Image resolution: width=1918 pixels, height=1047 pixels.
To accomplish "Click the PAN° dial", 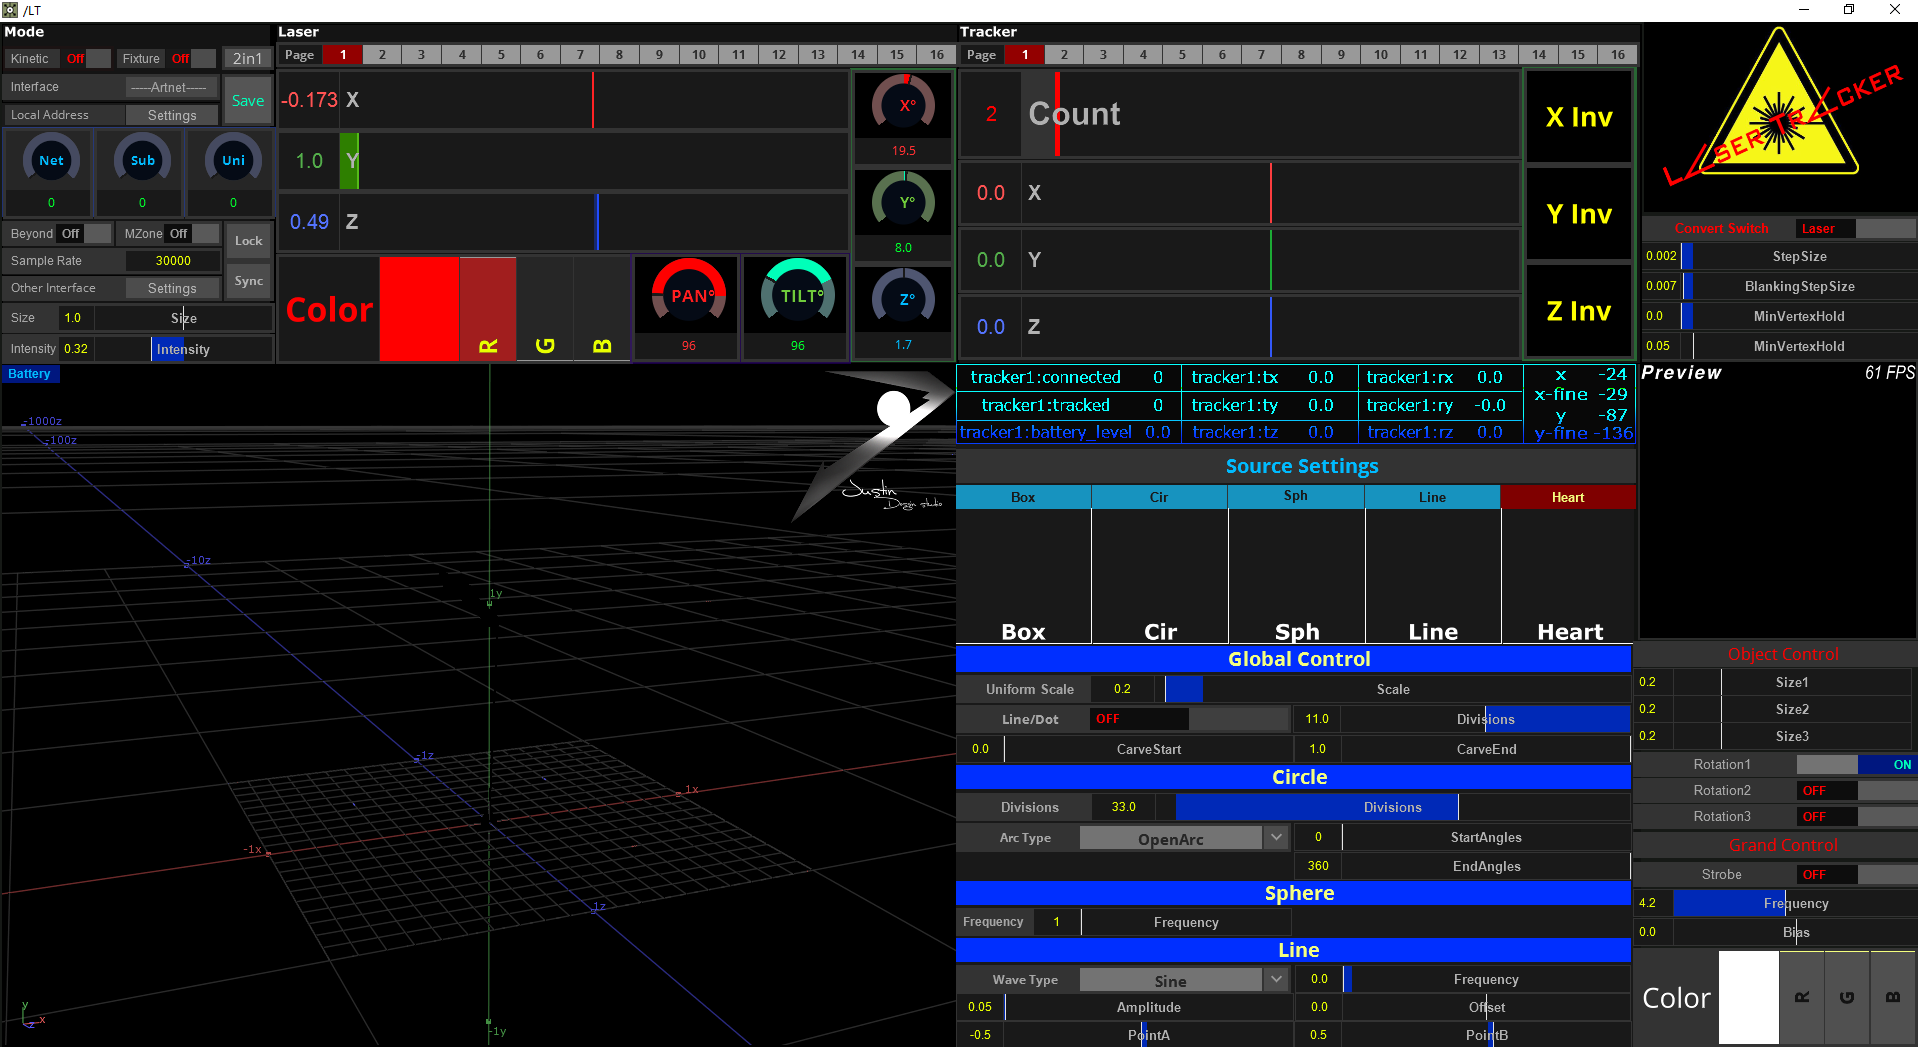I will (689, 295).
